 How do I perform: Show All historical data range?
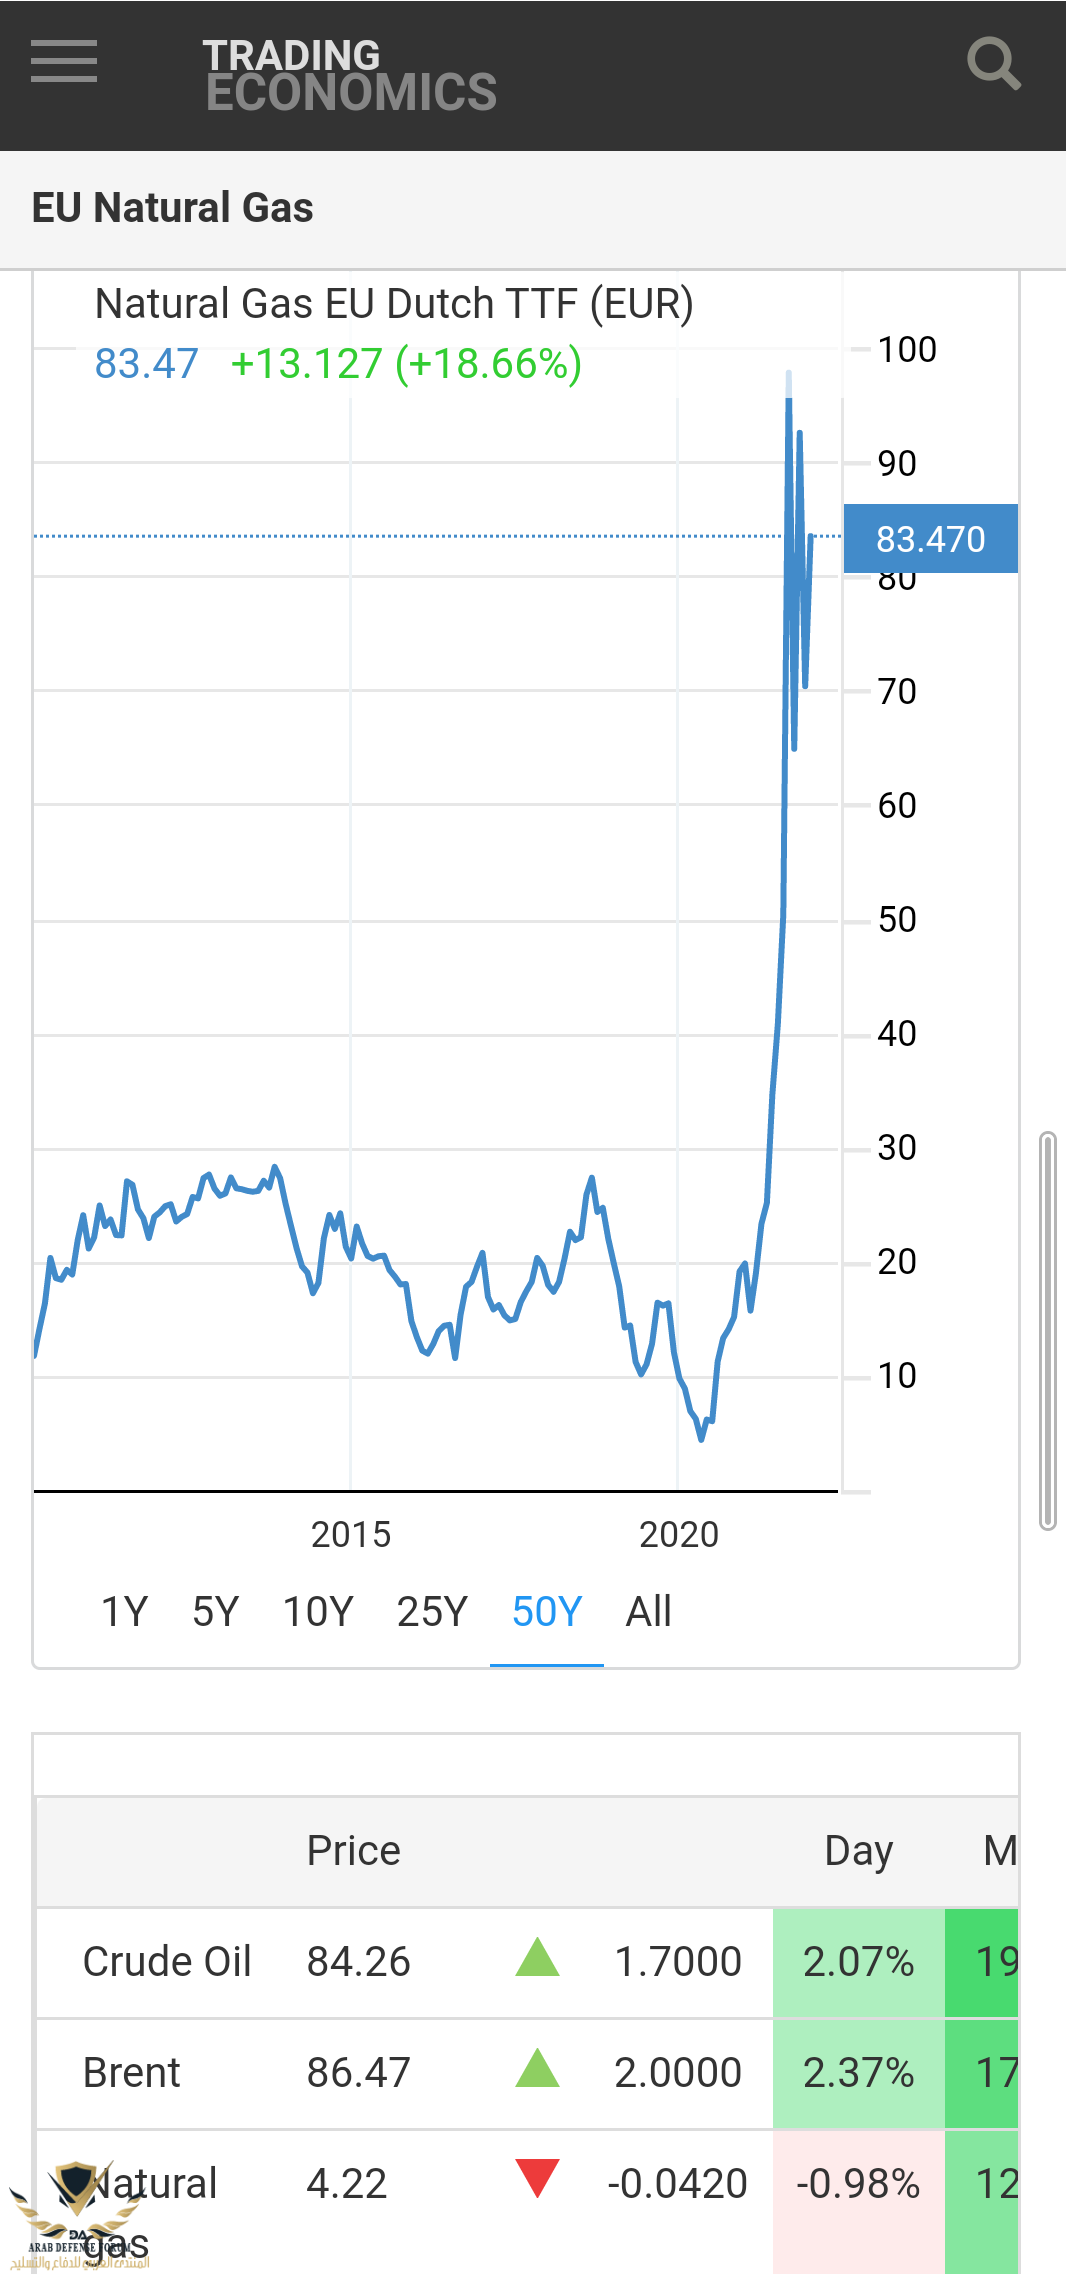coord(649,1612)
